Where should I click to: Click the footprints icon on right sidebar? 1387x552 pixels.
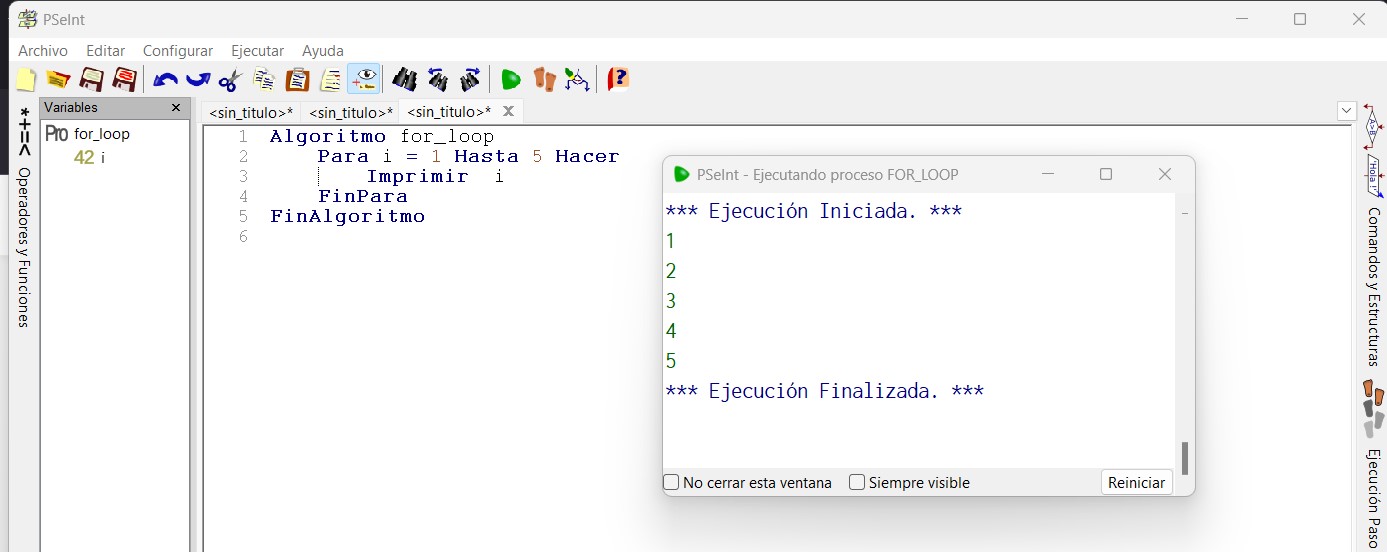pos(1373,409)
